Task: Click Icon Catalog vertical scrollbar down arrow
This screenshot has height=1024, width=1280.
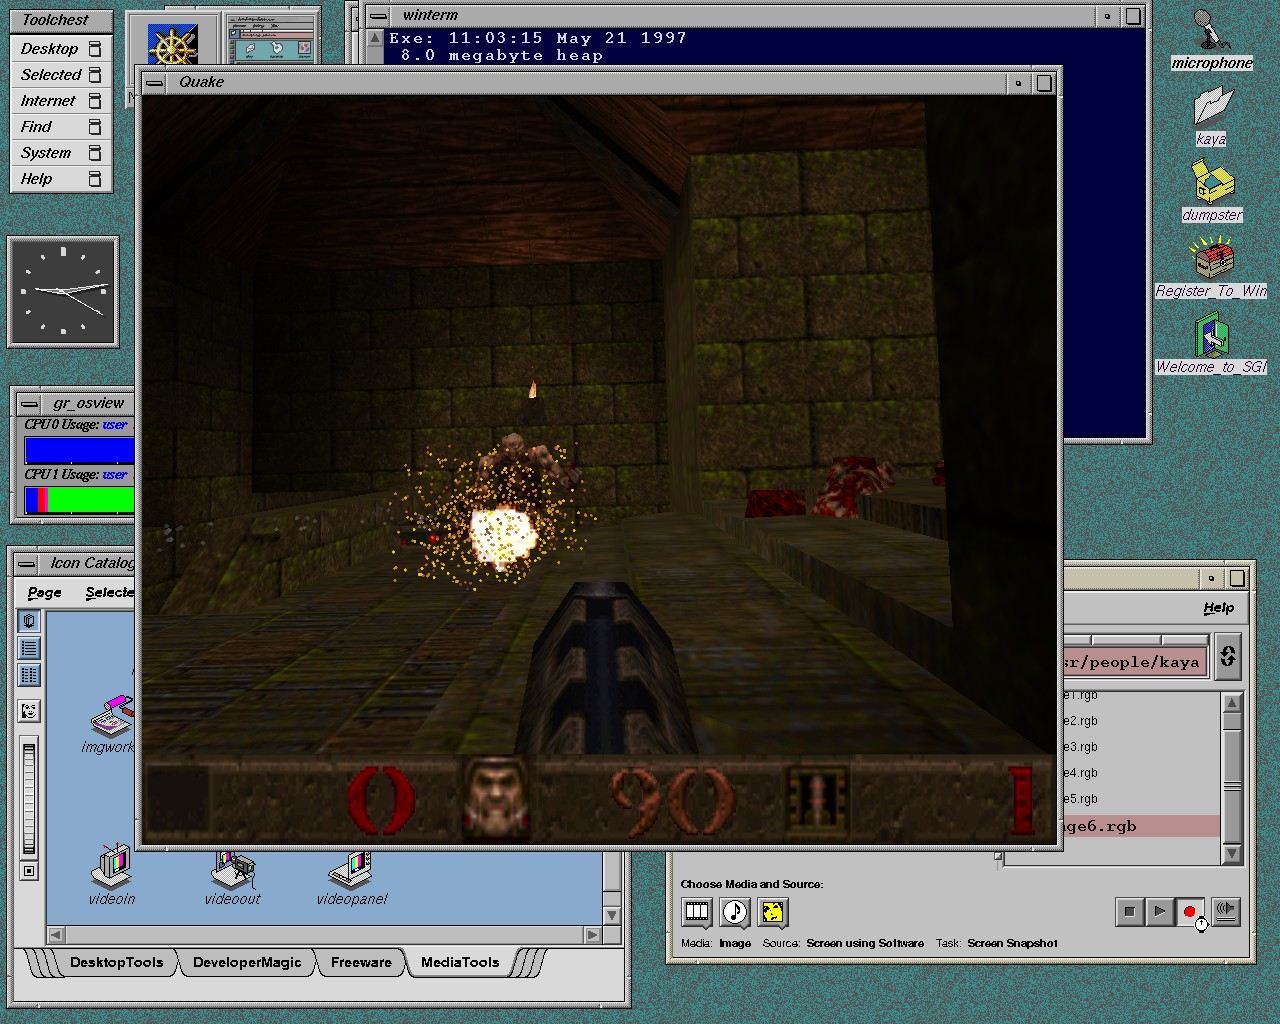Action: (612, 915)
